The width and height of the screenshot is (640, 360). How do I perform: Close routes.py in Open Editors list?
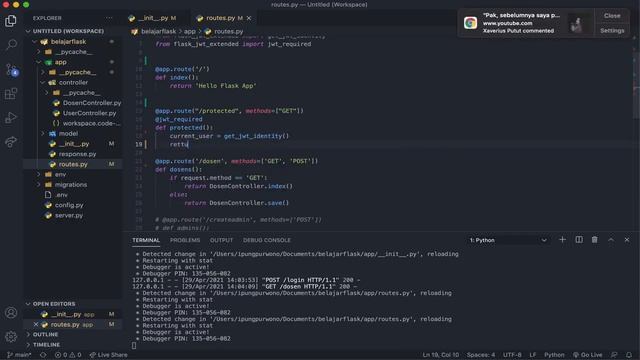36,324
